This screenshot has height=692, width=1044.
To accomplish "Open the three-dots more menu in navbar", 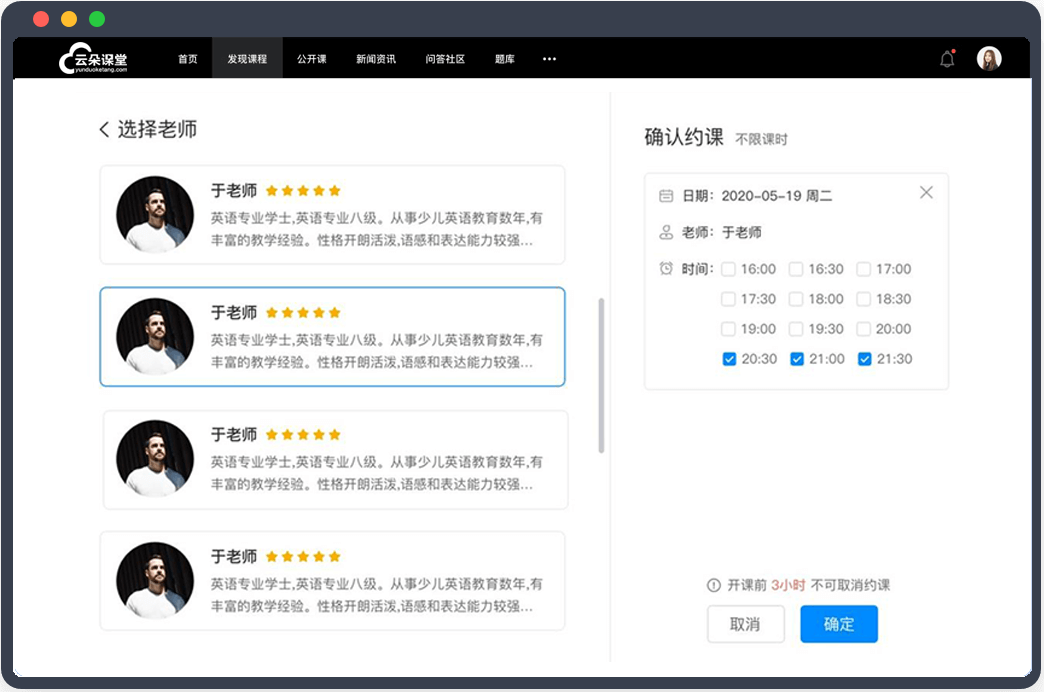I will coord(549,59).
